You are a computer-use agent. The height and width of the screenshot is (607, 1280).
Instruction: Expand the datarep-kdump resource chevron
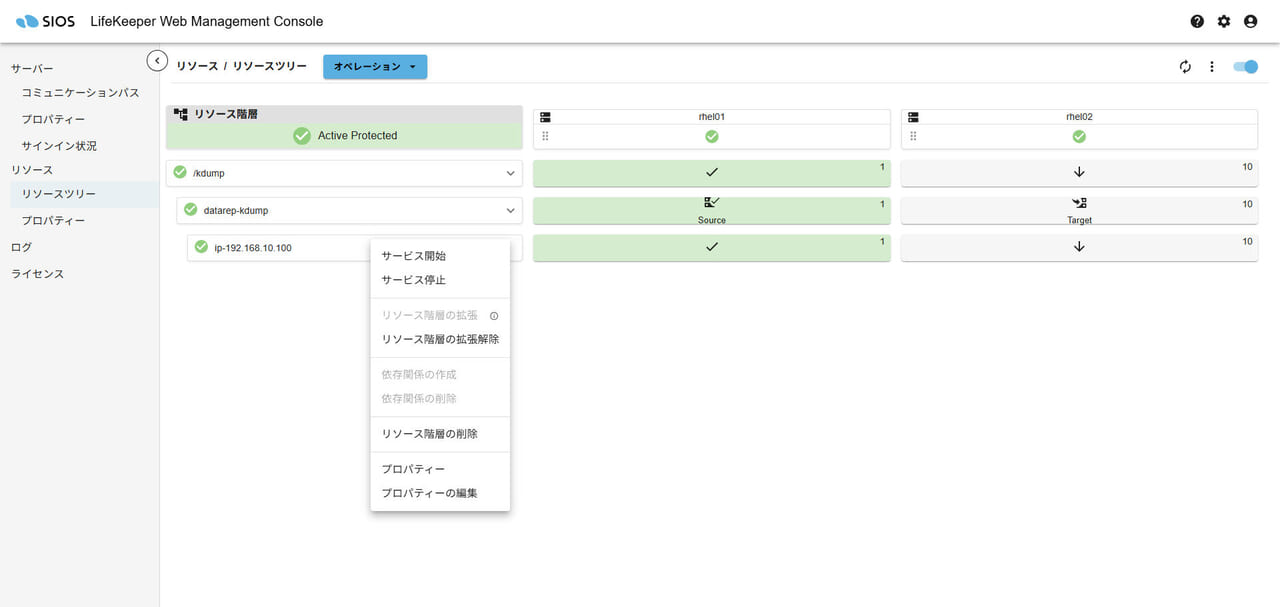point(510,210)
